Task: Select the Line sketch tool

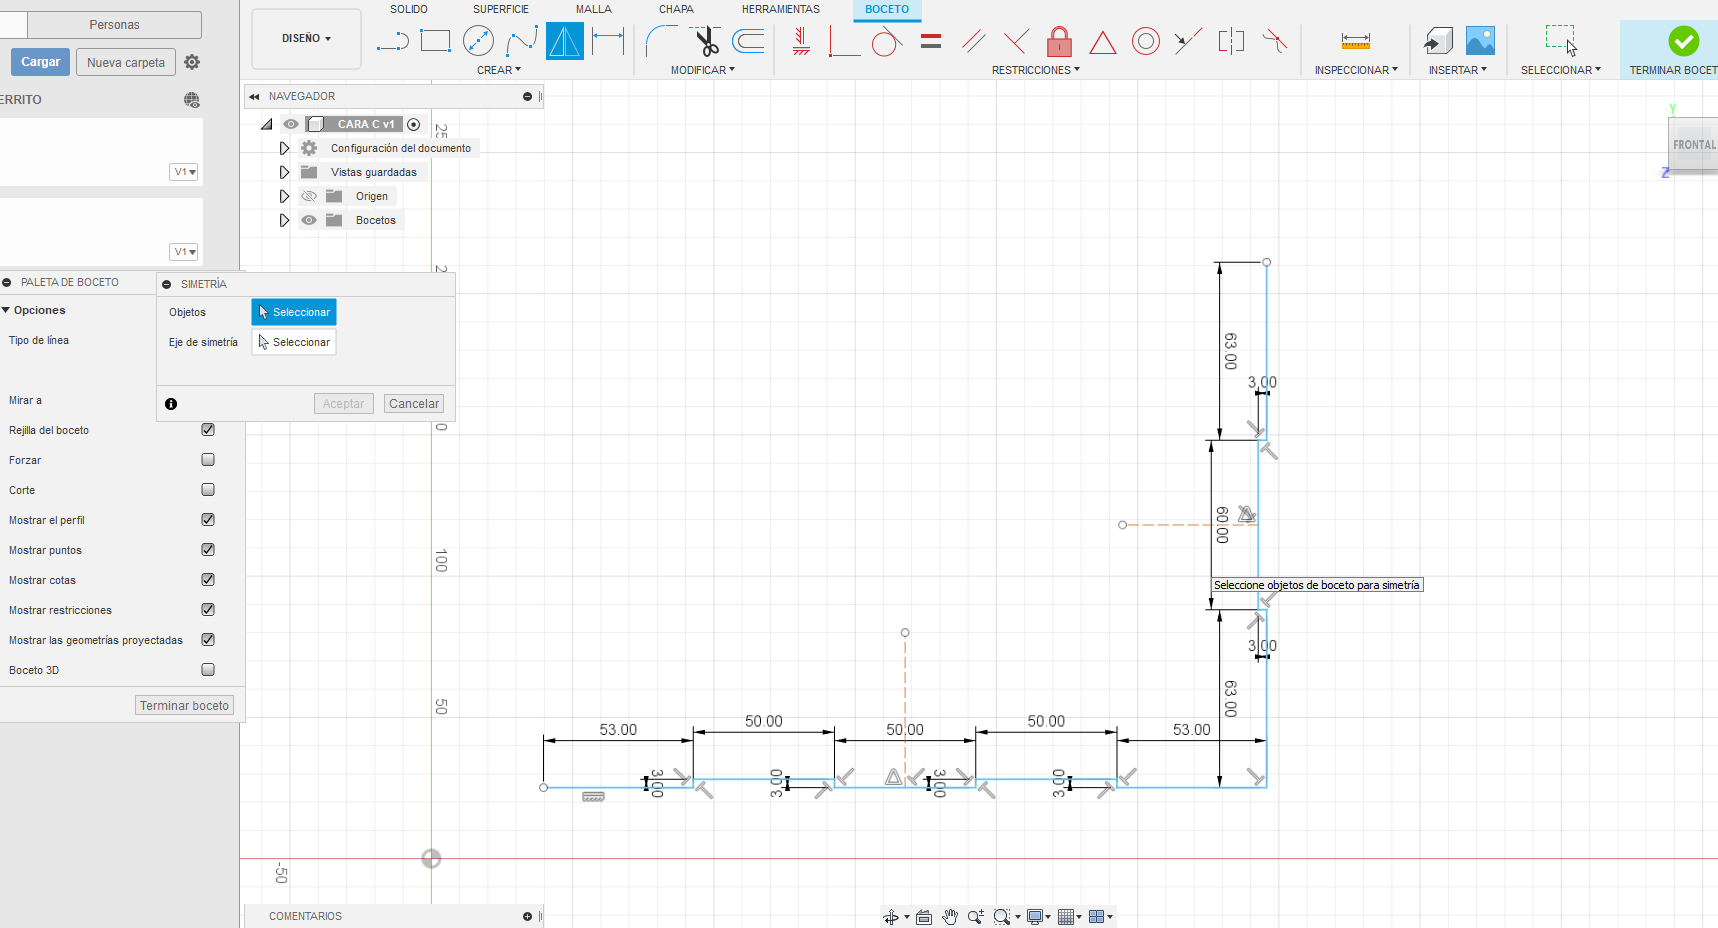Action: click(393, 41)
